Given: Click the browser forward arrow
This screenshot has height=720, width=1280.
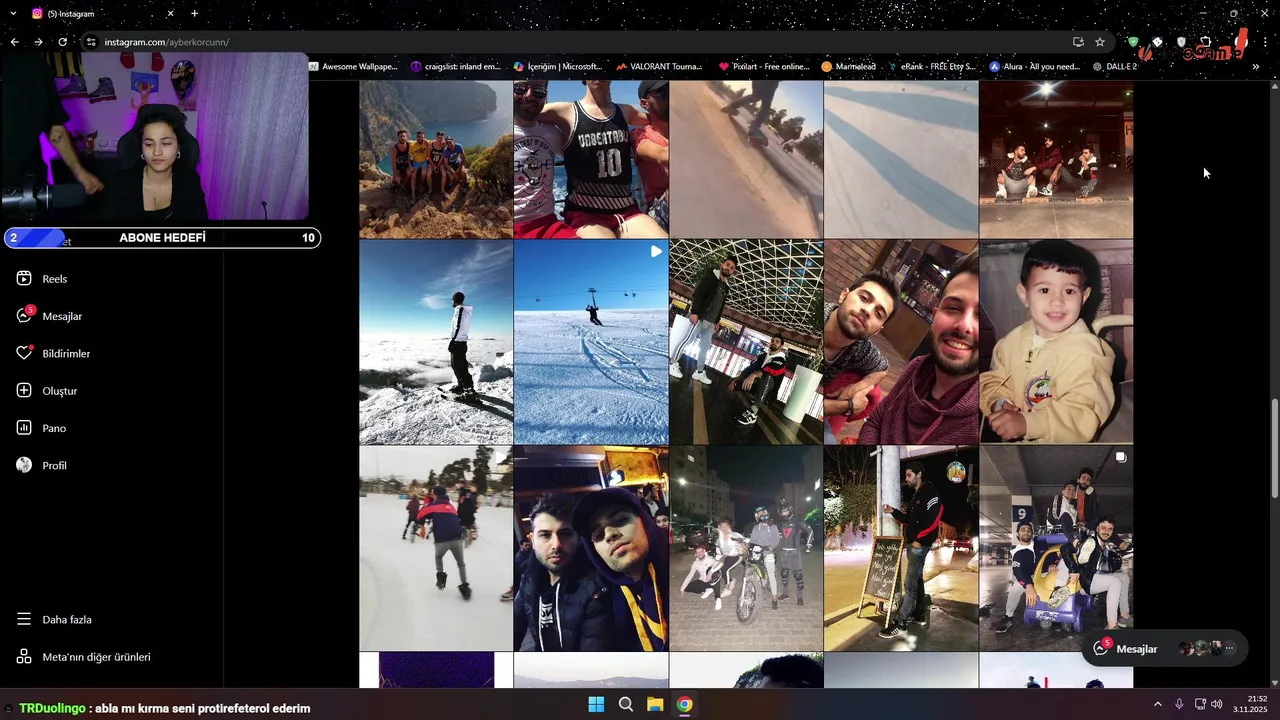Looking at the screenshot, I should pyautogui.click(x=38, y=42).
